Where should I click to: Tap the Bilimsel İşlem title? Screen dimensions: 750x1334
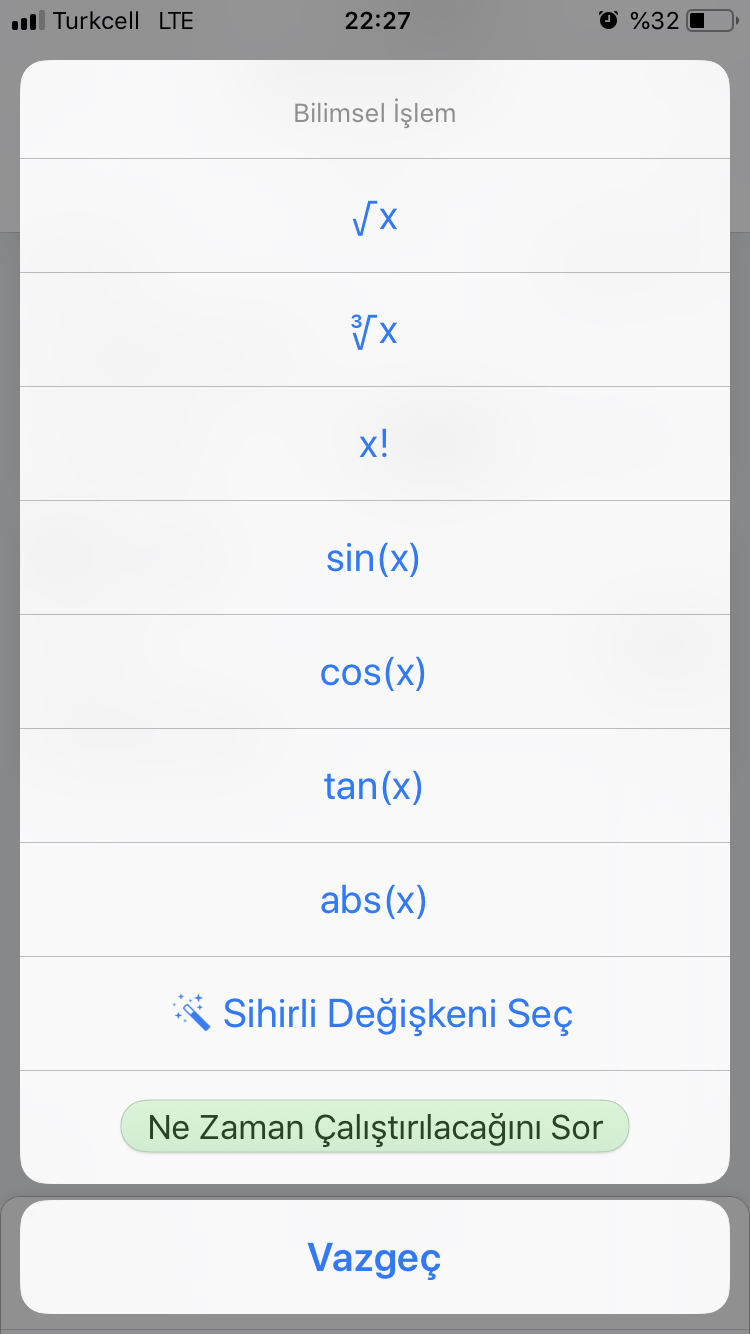tap(375, 113)
